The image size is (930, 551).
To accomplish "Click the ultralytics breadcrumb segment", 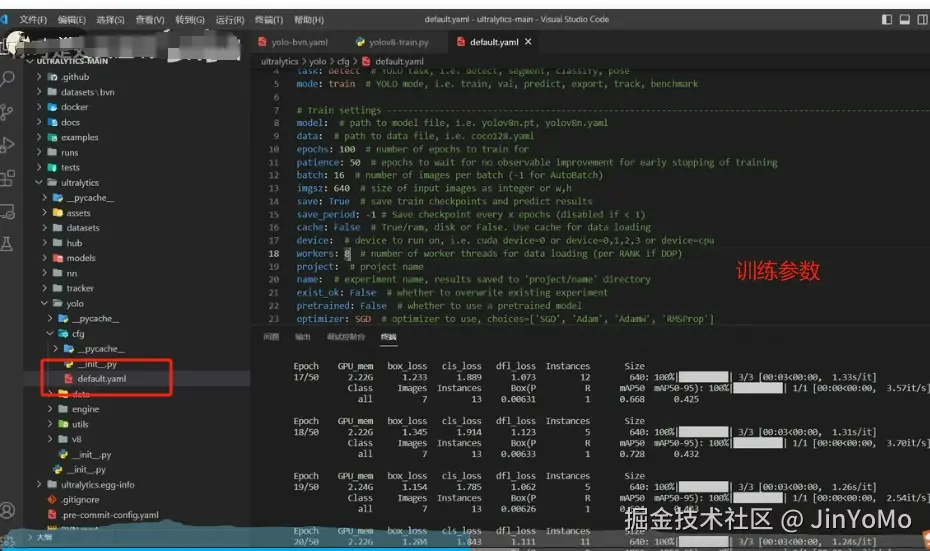I will 279,61.
